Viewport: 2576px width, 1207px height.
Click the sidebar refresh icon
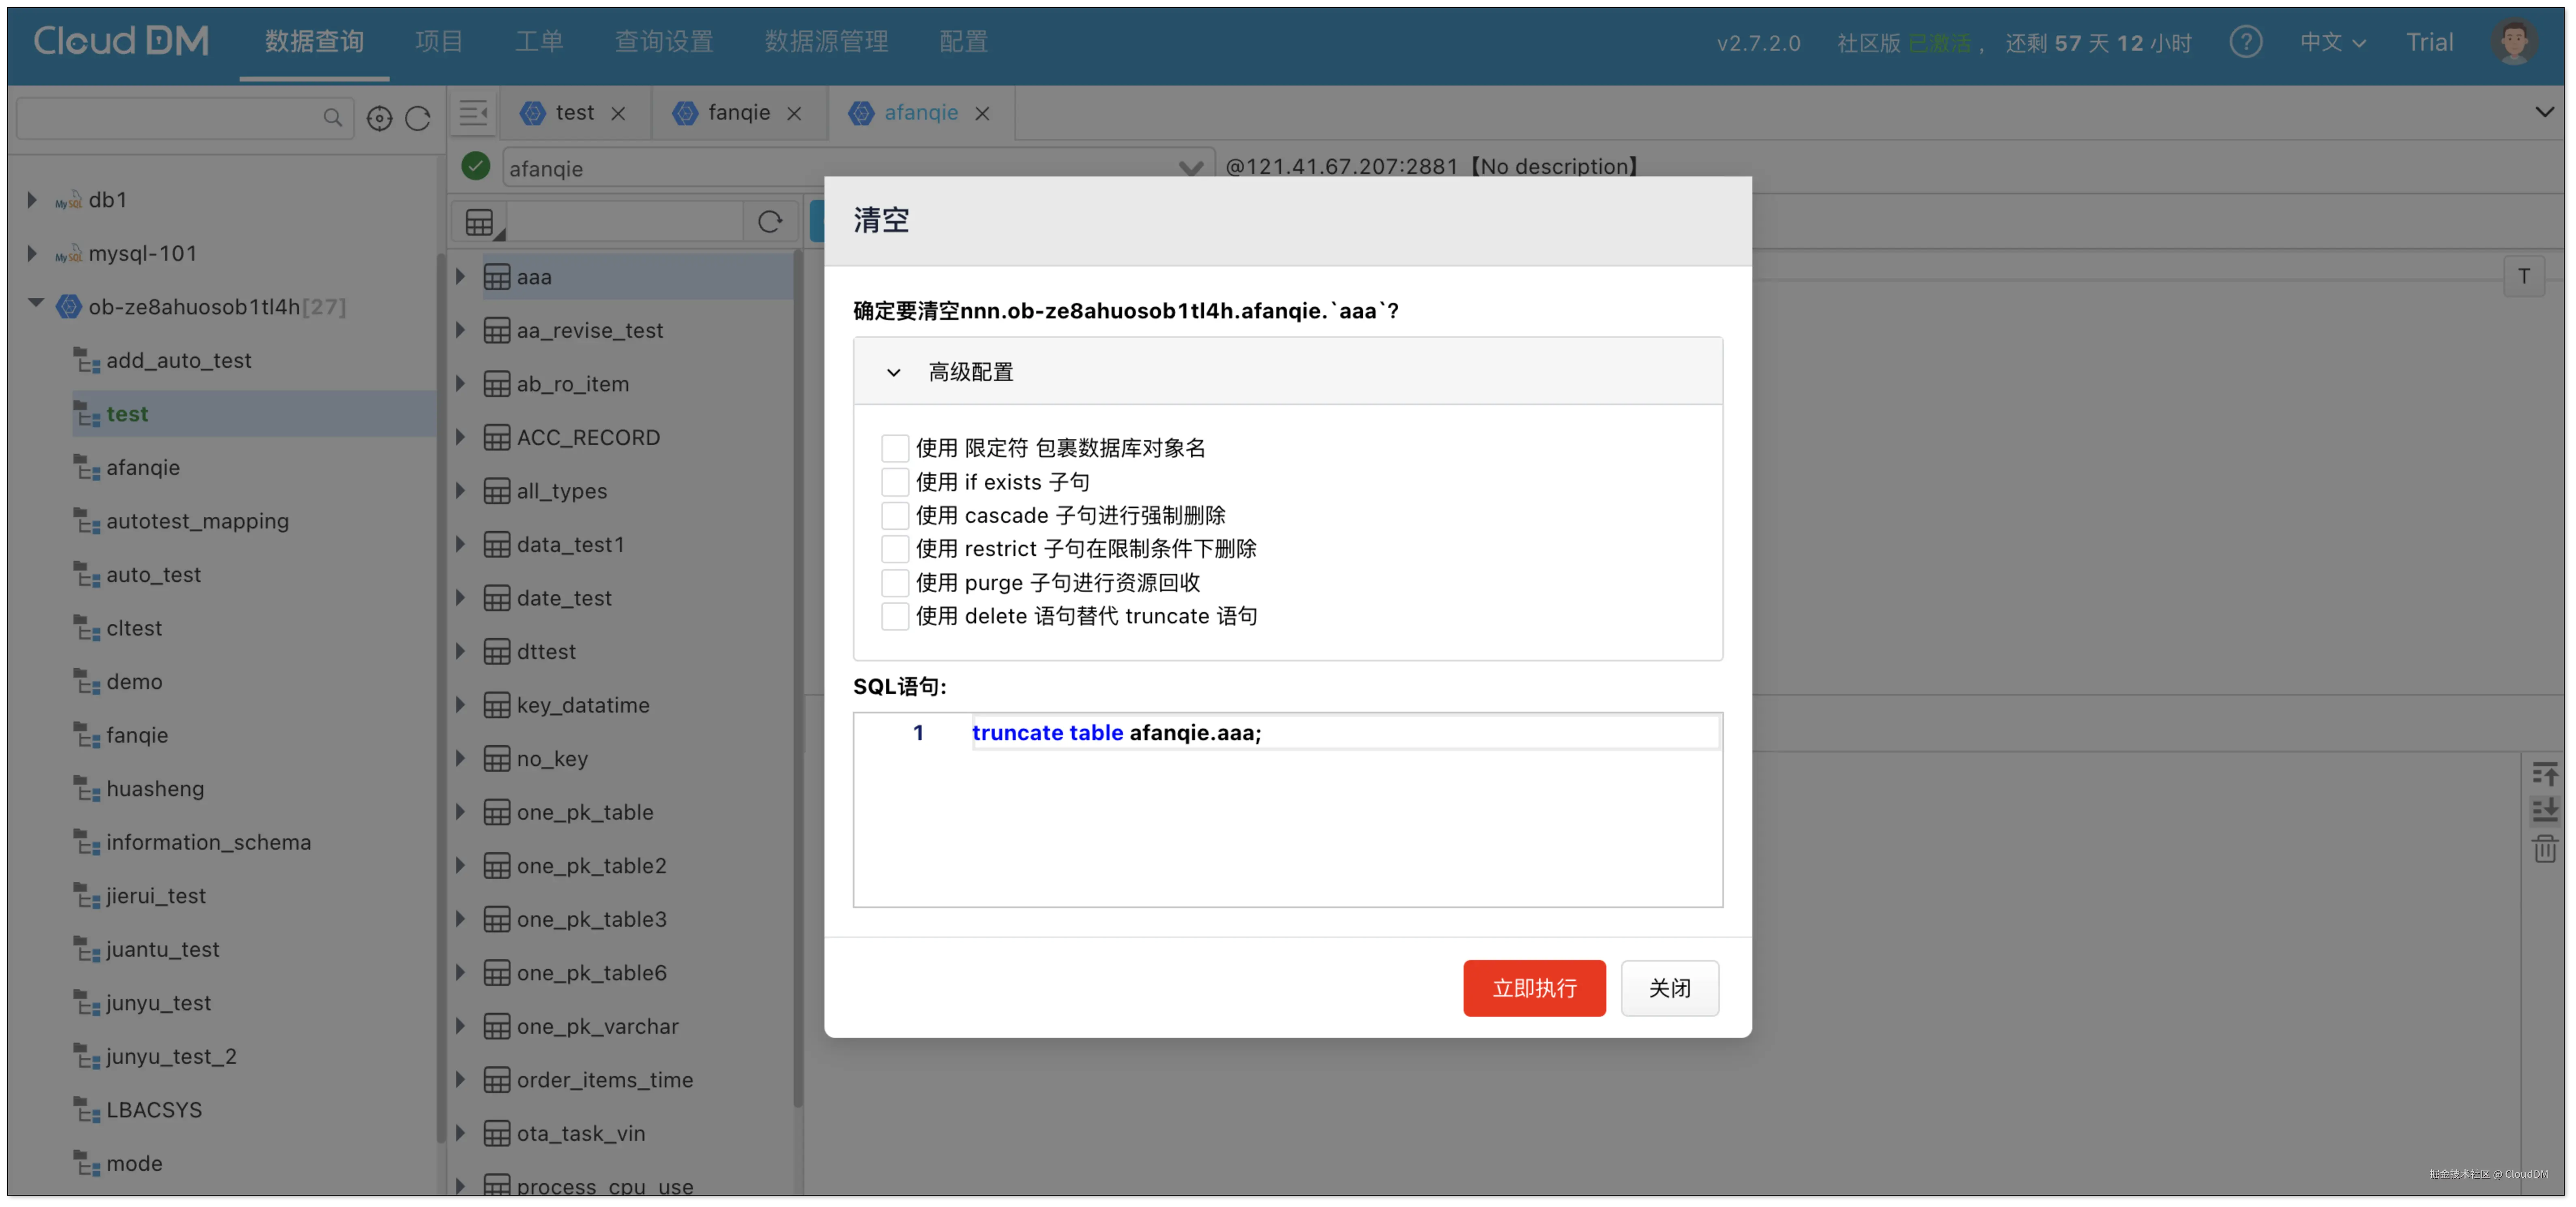pos(418,118)
